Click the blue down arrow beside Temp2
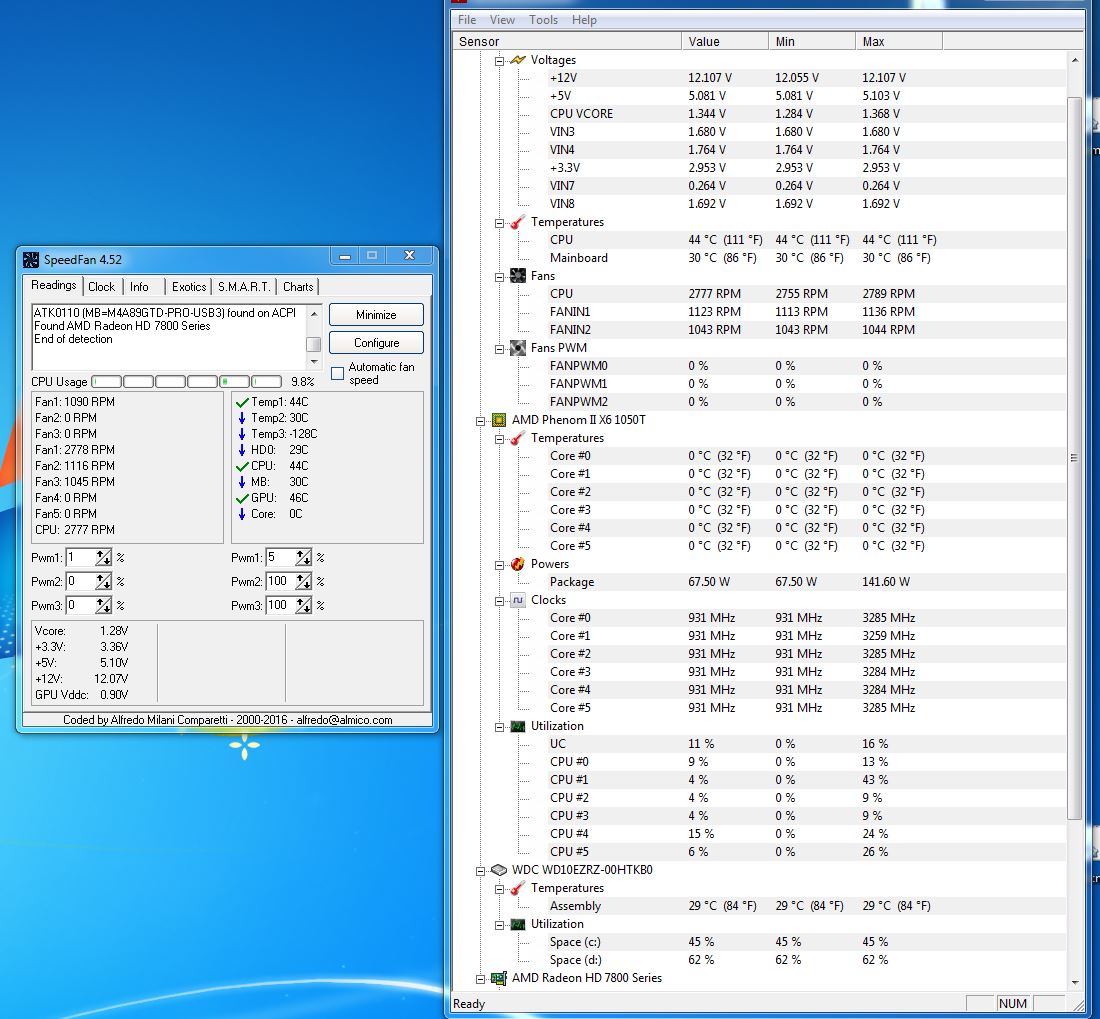 (242, 418)
